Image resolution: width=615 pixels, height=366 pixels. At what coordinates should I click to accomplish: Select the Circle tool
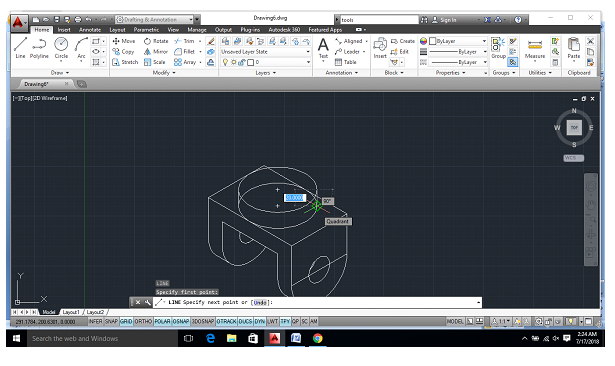(x=61, y=48)
